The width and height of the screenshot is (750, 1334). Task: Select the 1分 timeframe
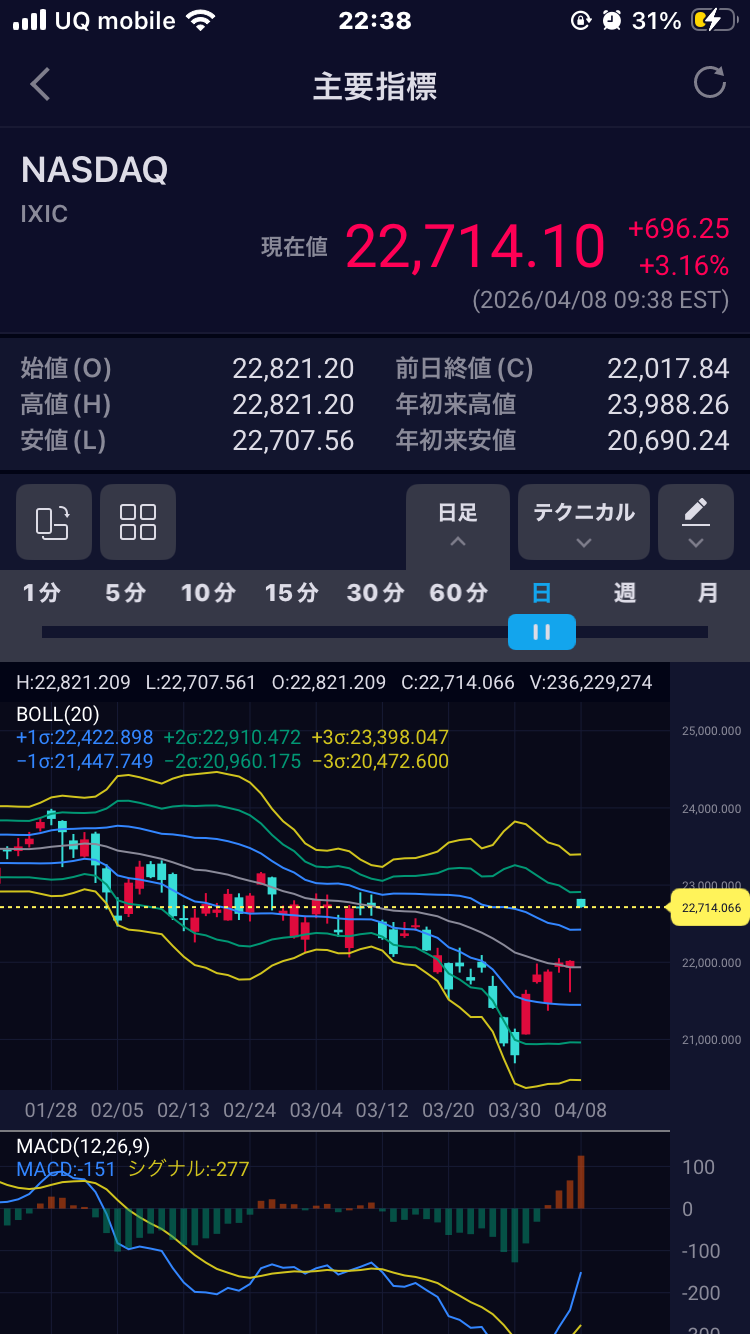pos(42,593)
